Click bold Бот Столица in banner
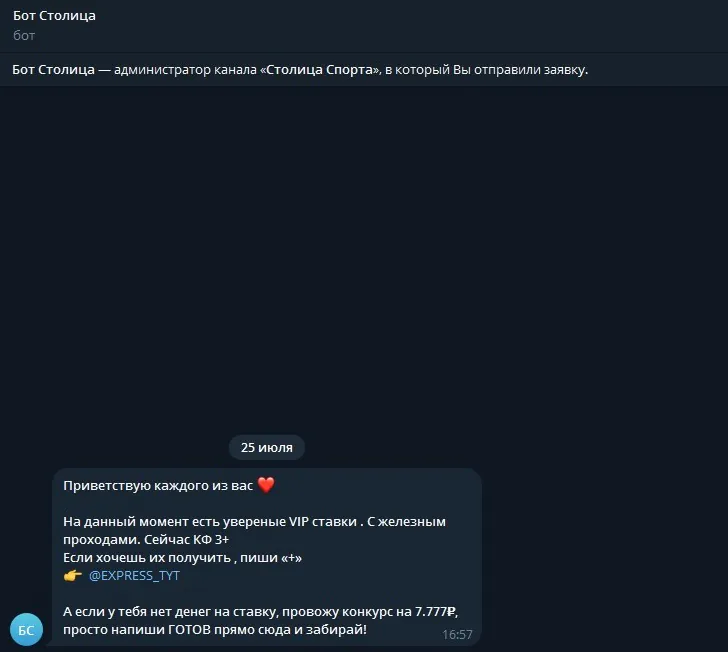The height and width of the screenshot is (652, 728). [x=53, y=70]
